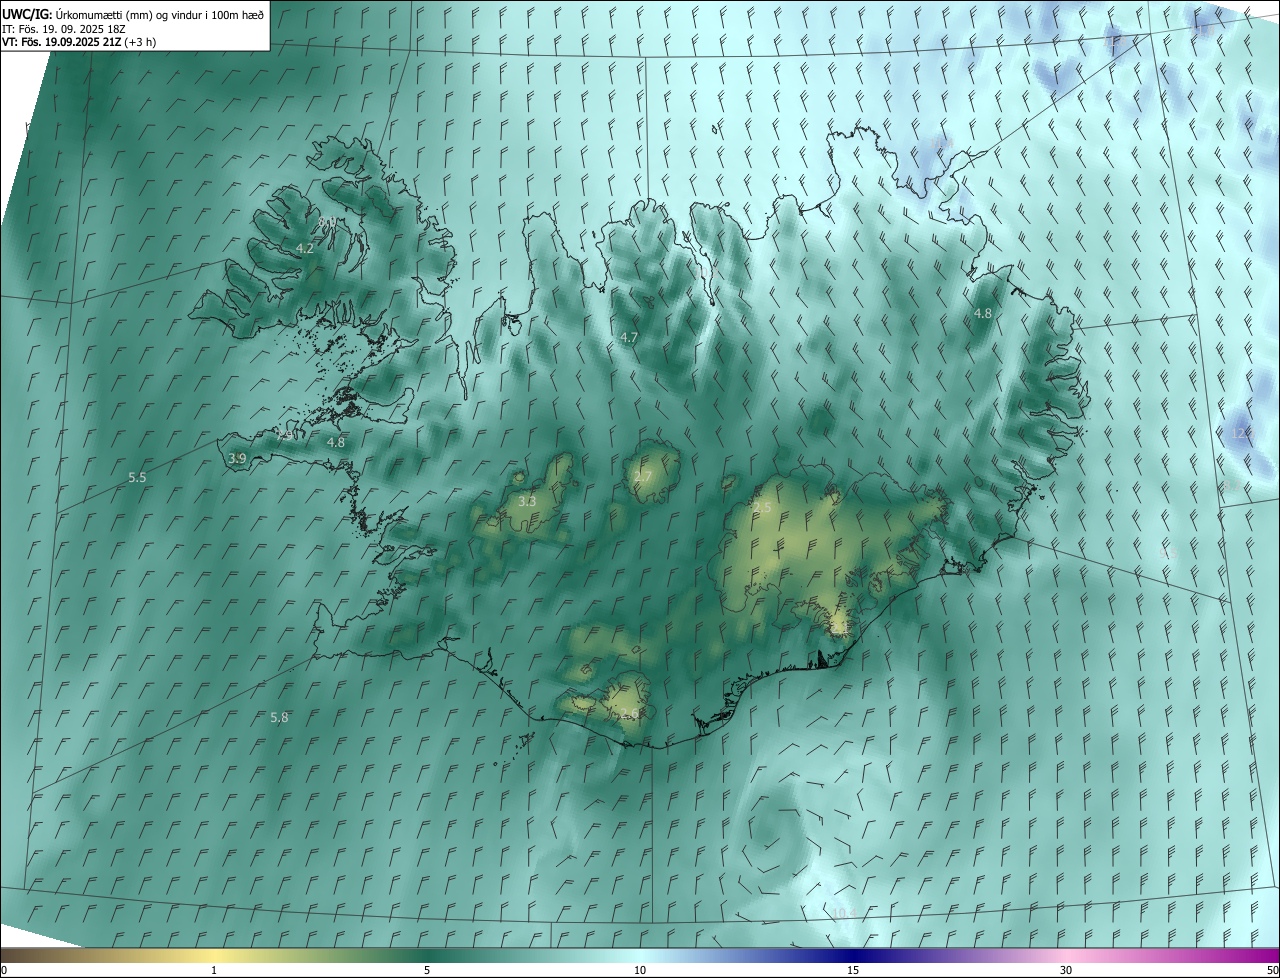Click the 10 tick on the colour scale
The width and height of the screenshot is (1280, 978).
click(640, 970)
